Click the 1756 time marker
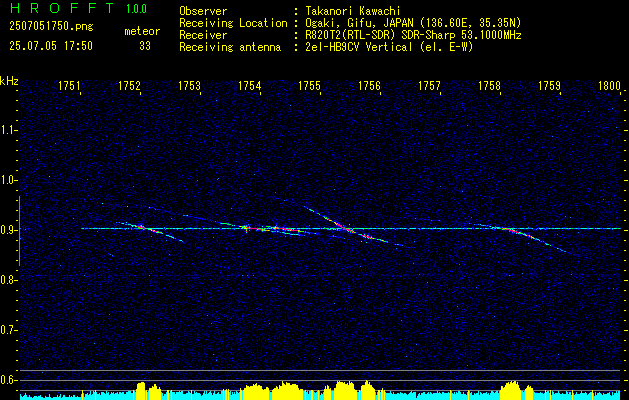Viewport: 629px width, 400px height. [369, 85]
